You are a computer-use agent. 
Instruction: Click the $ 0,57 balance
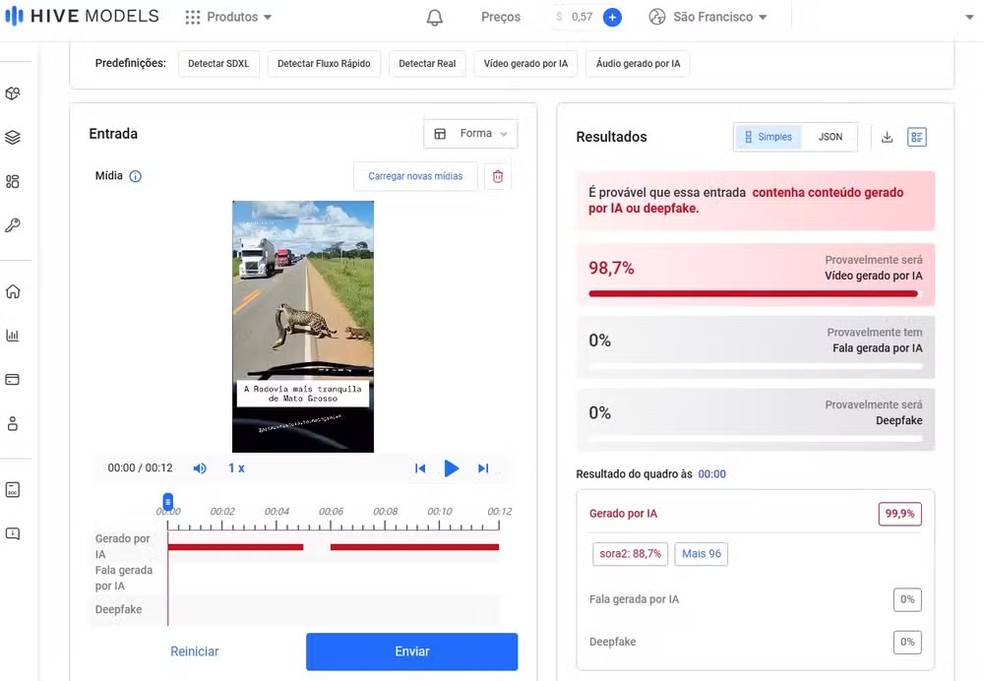(574, 17)
